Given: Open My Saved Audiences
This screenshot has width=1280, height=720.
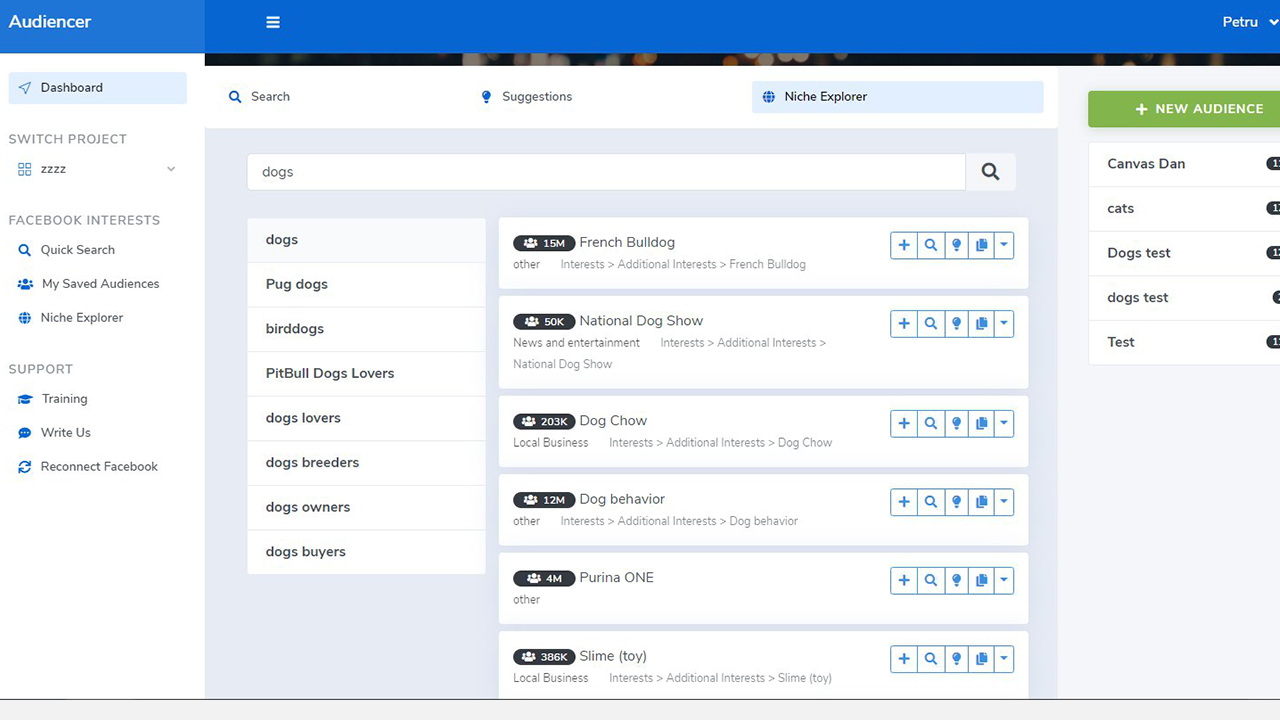Looking at the screenshot, I should point(89,284).
